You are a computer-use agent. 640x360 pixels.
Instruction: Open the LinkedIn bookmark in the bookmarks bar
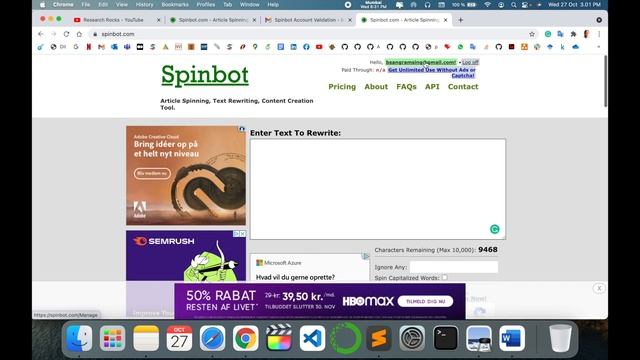[293, 47]
